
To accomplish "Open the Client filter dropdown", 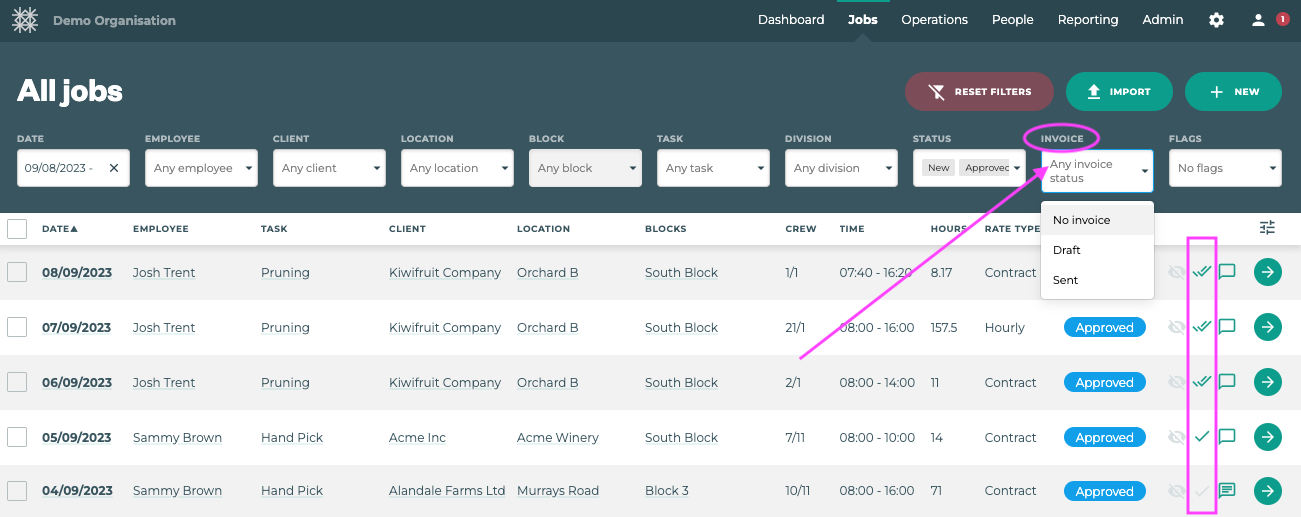I will pyautogui.click(x=329, y=168).
